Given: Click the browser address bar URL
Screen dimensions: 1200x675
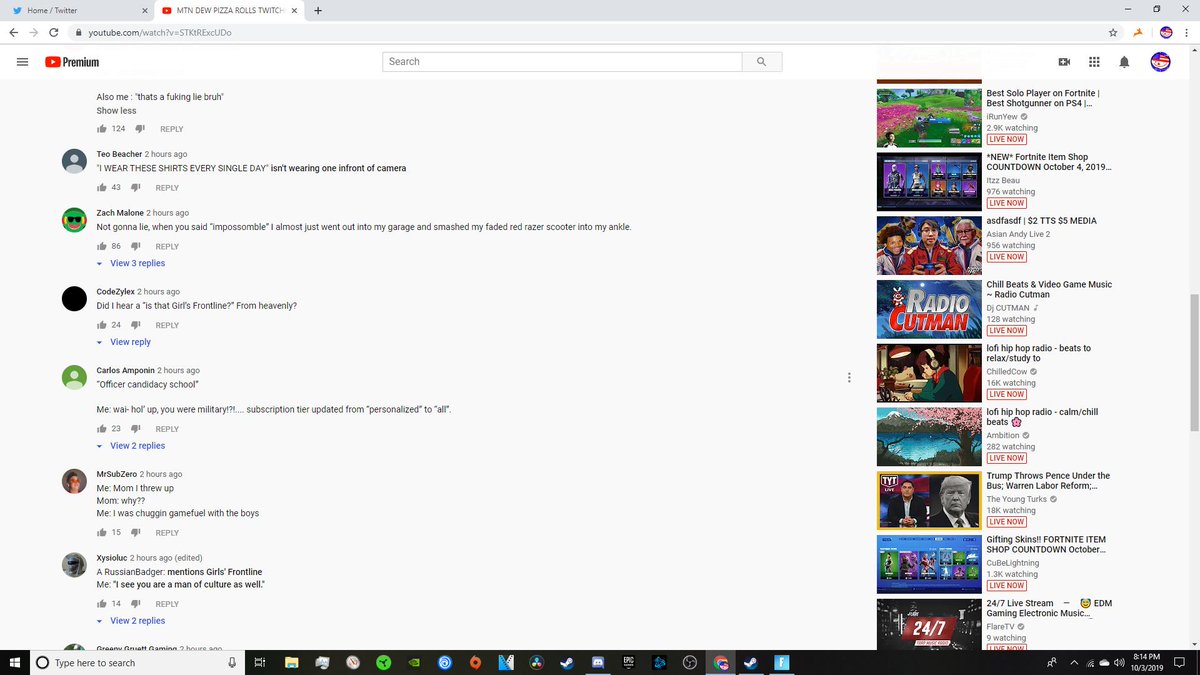Looking at the screenshot, I should coord(160,33).
